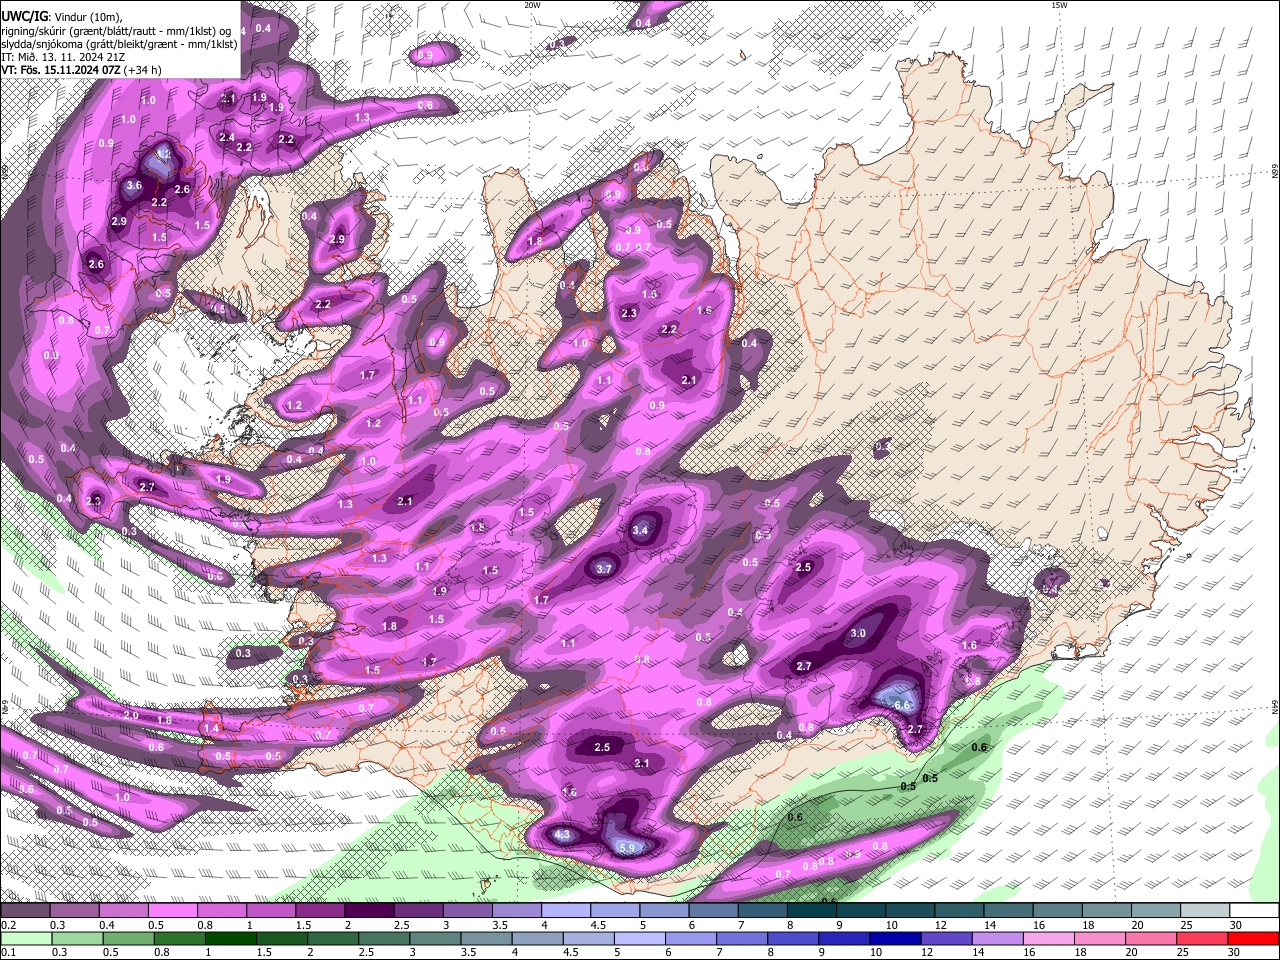Click the "0.1" label starting the lower legend
Screen dimensions: 1280x960
(9, 954)
